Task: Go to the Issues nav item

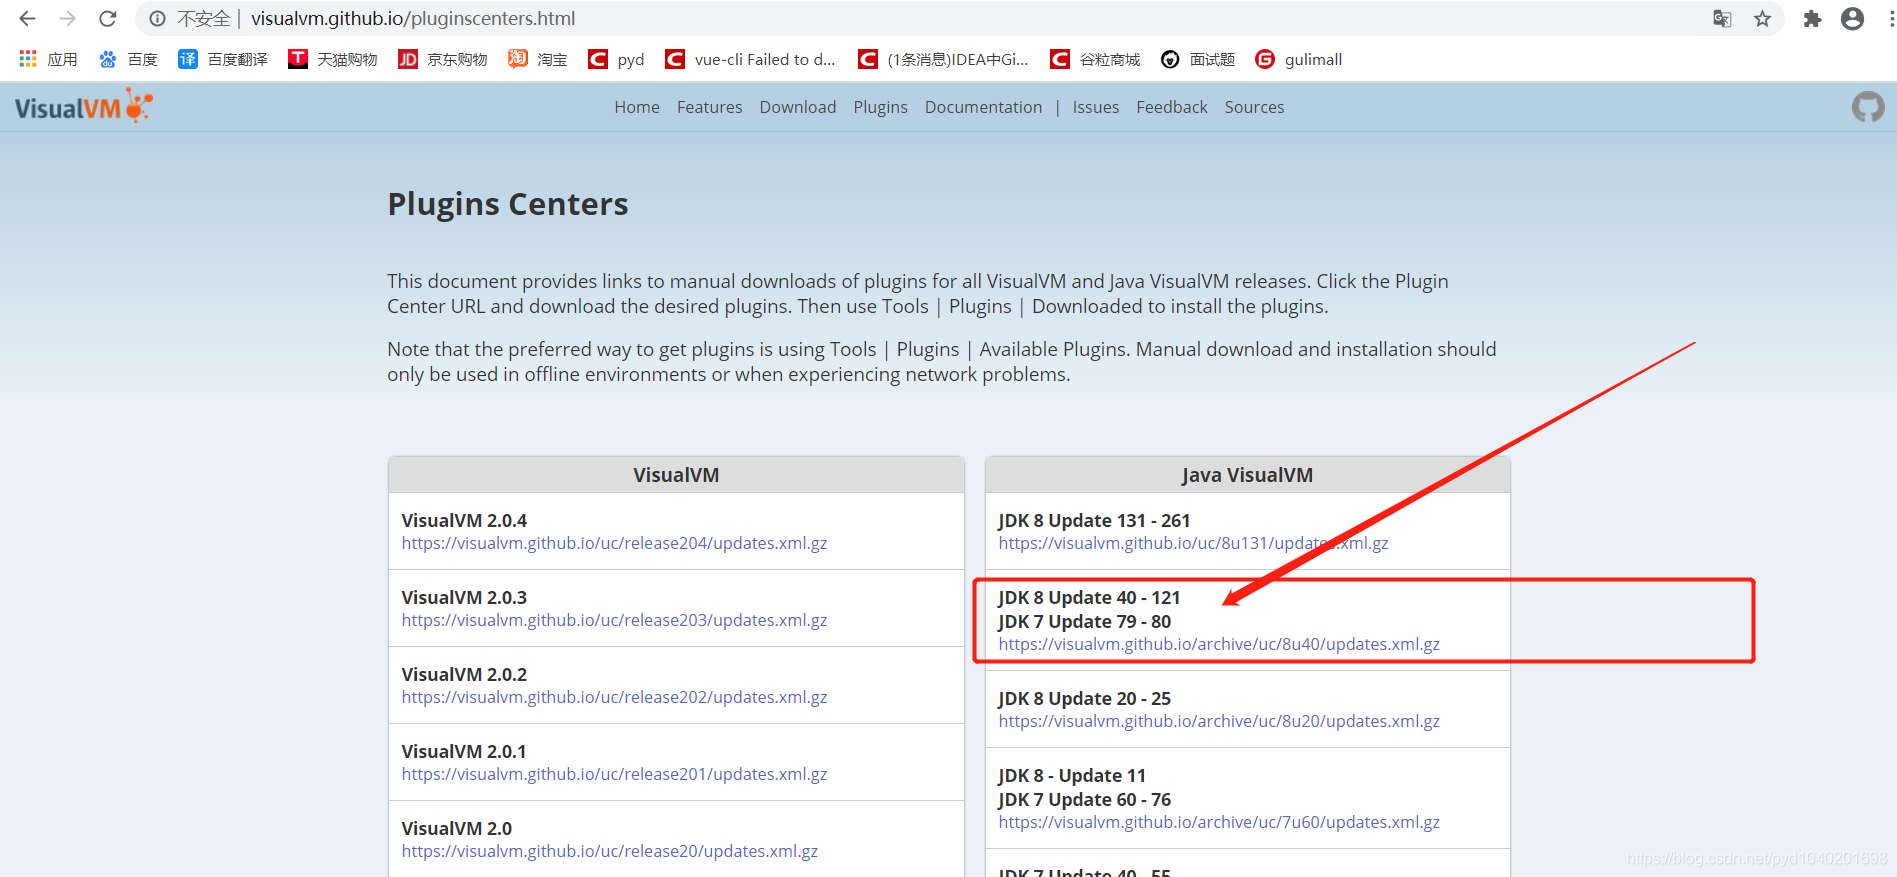Action: [x=1096, y=107]
